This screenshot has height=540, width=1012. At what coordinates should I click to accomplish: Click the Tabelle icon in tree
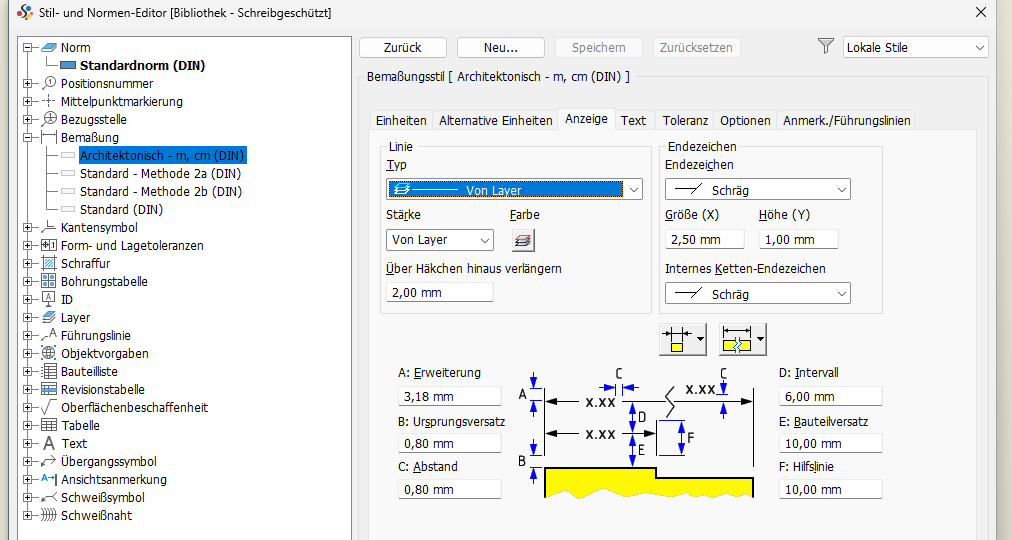click(49, 425)
